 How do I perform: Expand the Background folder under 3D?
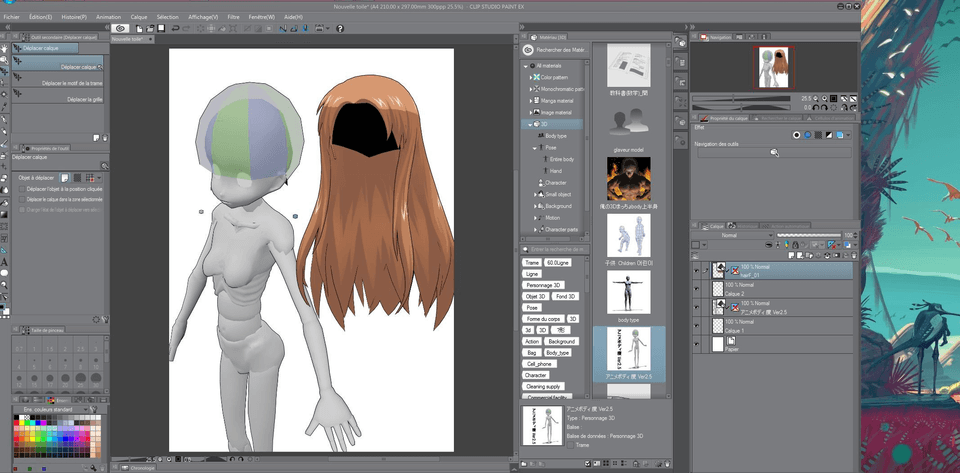coord(535,206)
